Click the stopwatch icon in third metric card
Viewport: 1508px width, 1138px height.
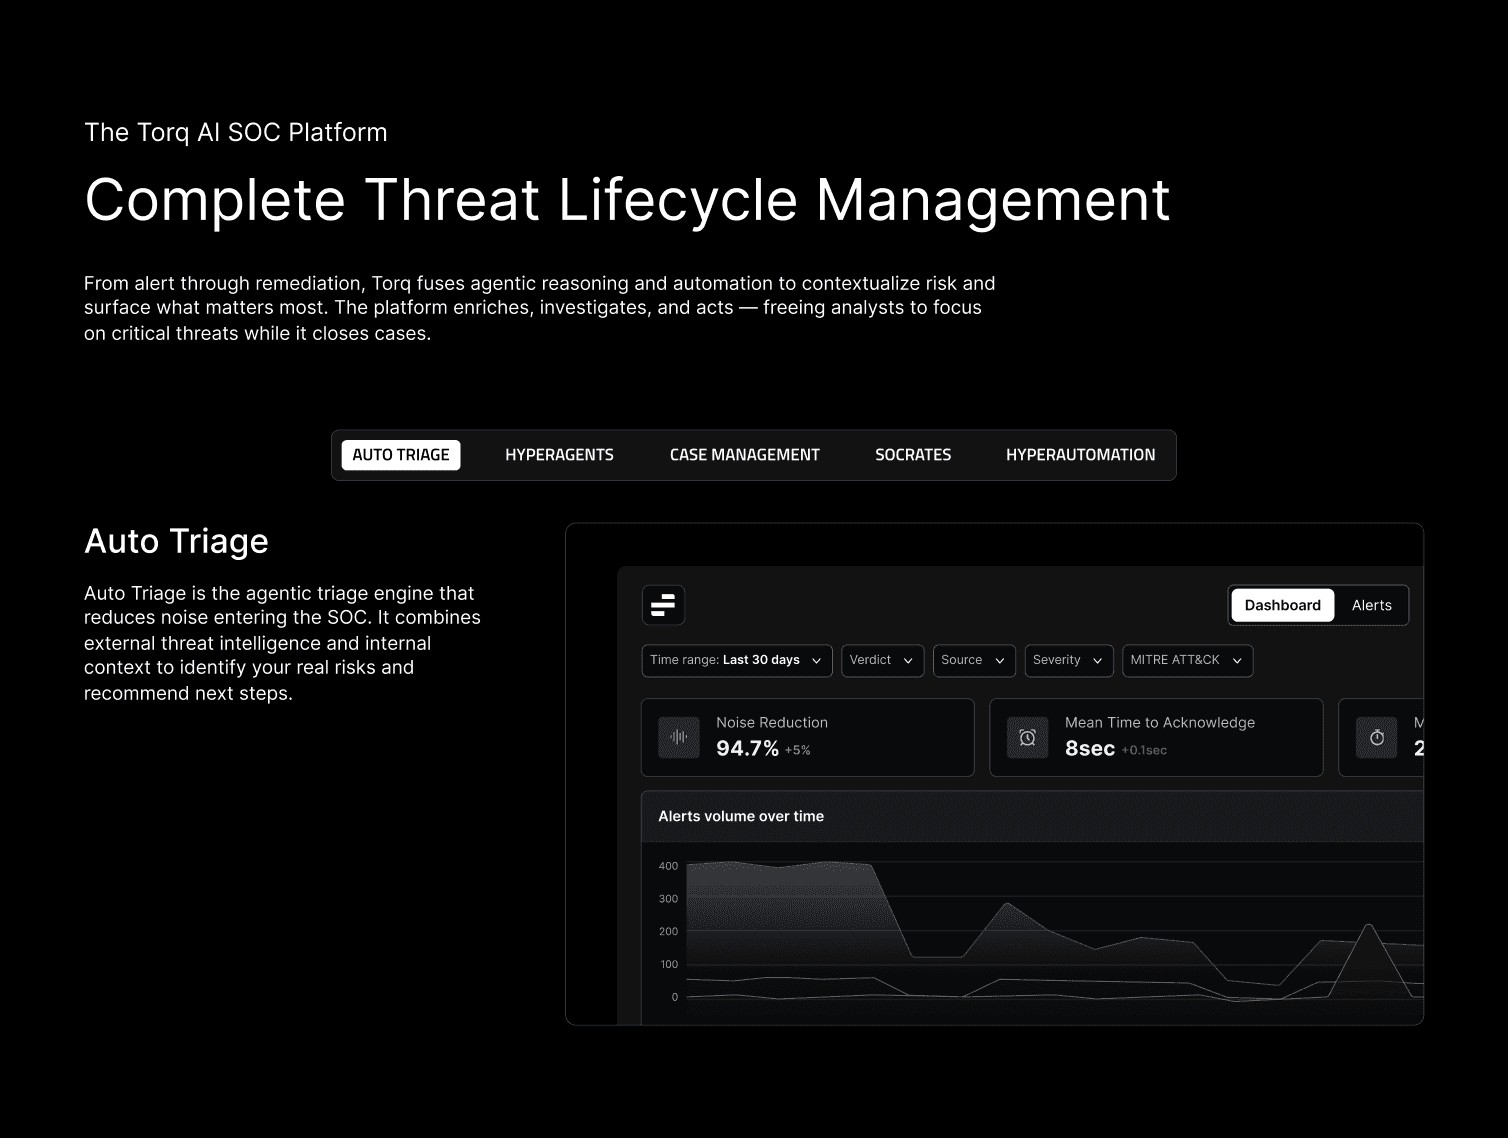[x=1377, y=737]
